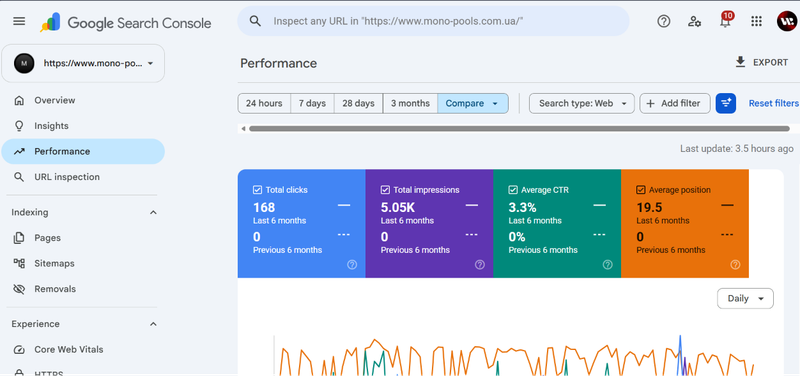
Task: Open the Google apps grid
Action: click(756, 21)
